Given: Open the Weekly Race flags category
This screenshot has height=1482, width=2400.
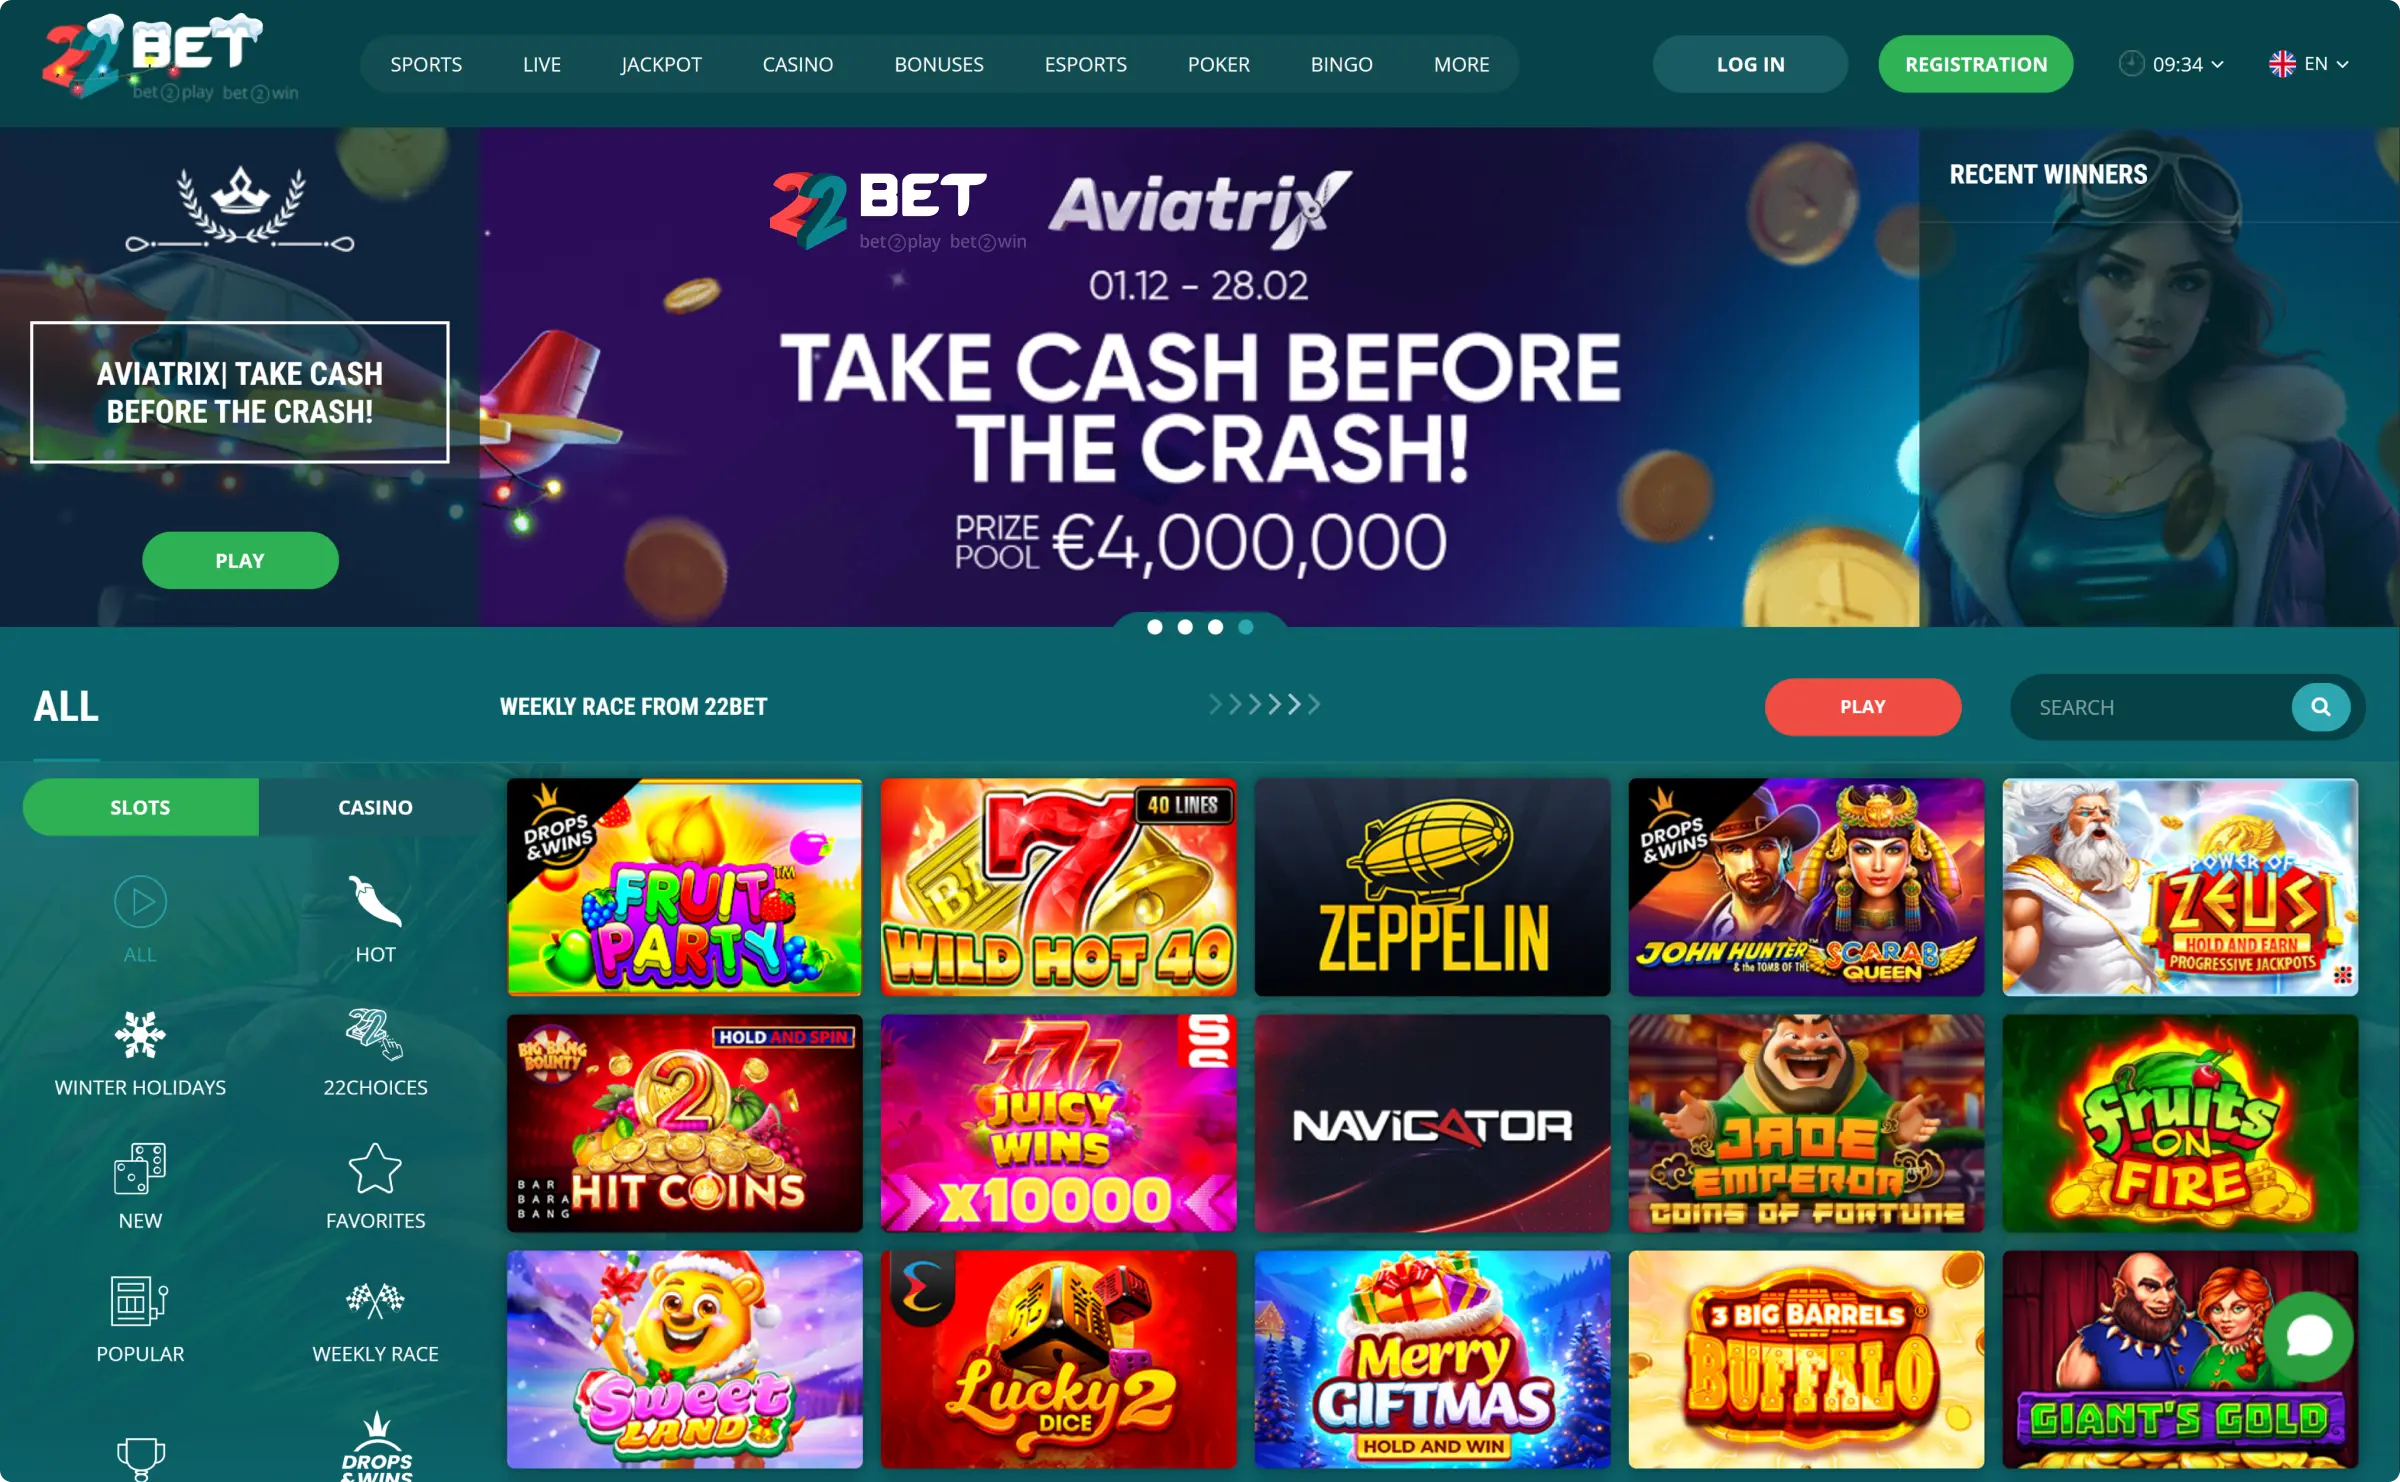Looking at the screenshot, I should (375, 1301).
